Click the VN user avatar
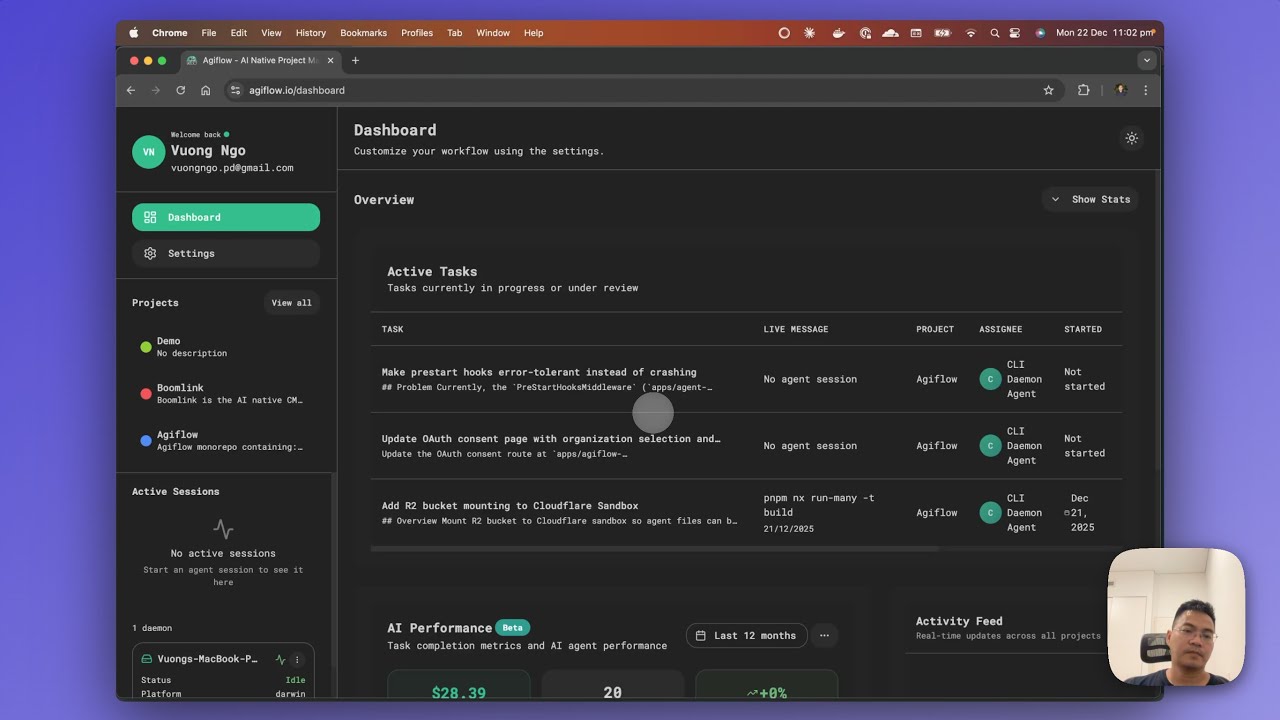The height and width of the screenshot is (720, 1280). coord(148,152)
